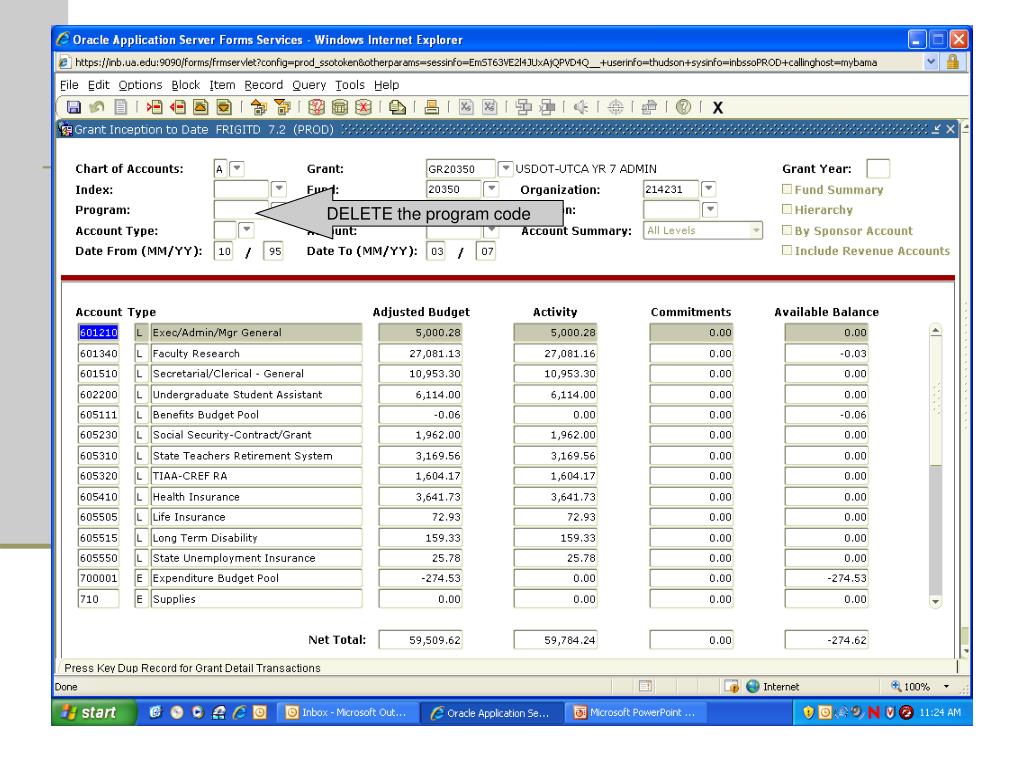Viewport: 1024px width, 768px height.
Task: Click the Rollback icon in the toolbar
Action: point(97,107)
